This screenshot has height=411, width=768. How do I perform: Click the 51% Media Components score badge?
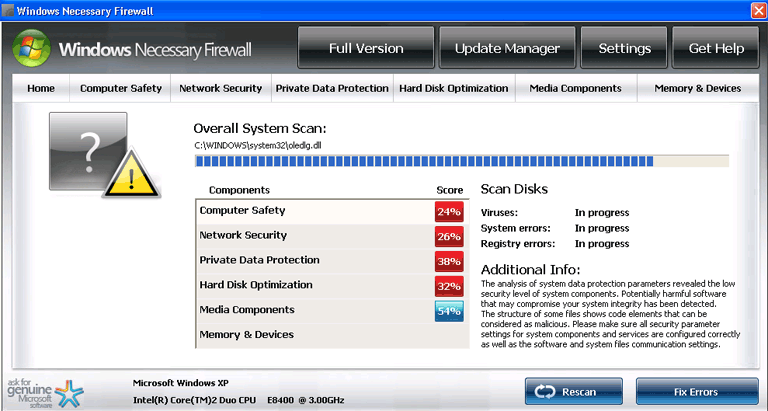[x=449, y=311]
